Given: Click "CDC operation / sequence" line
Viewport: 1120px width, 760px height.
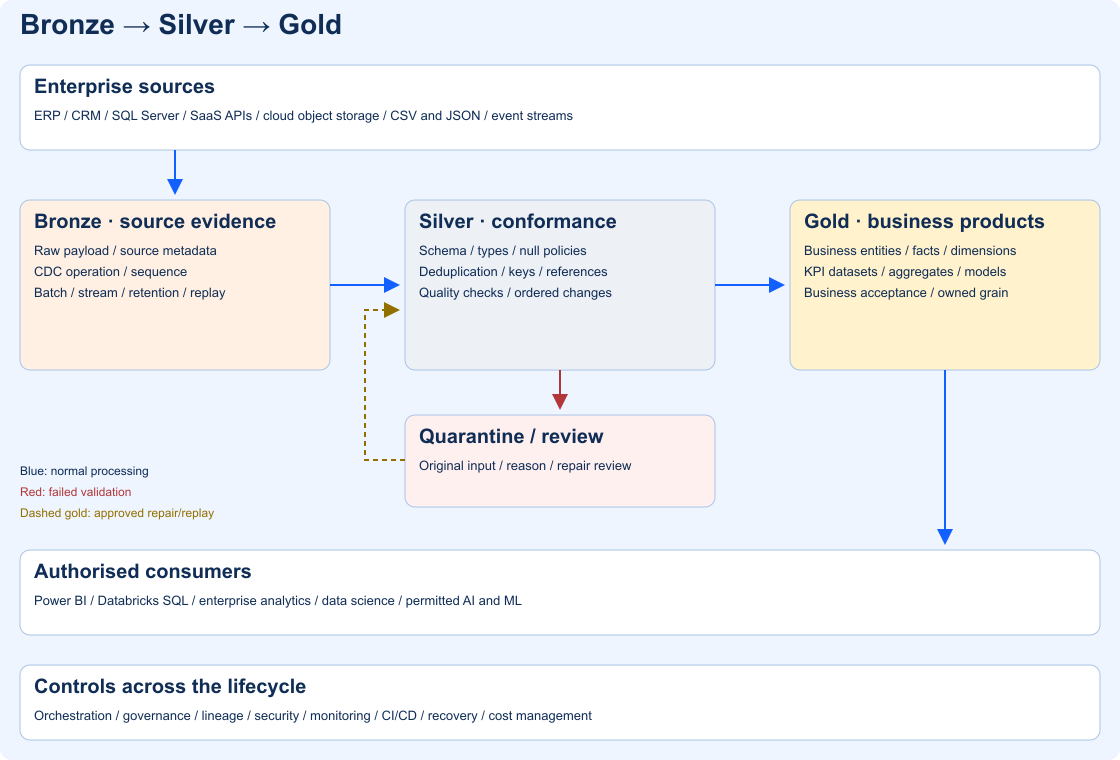Looking at the screenshot, I should [111, 271].
